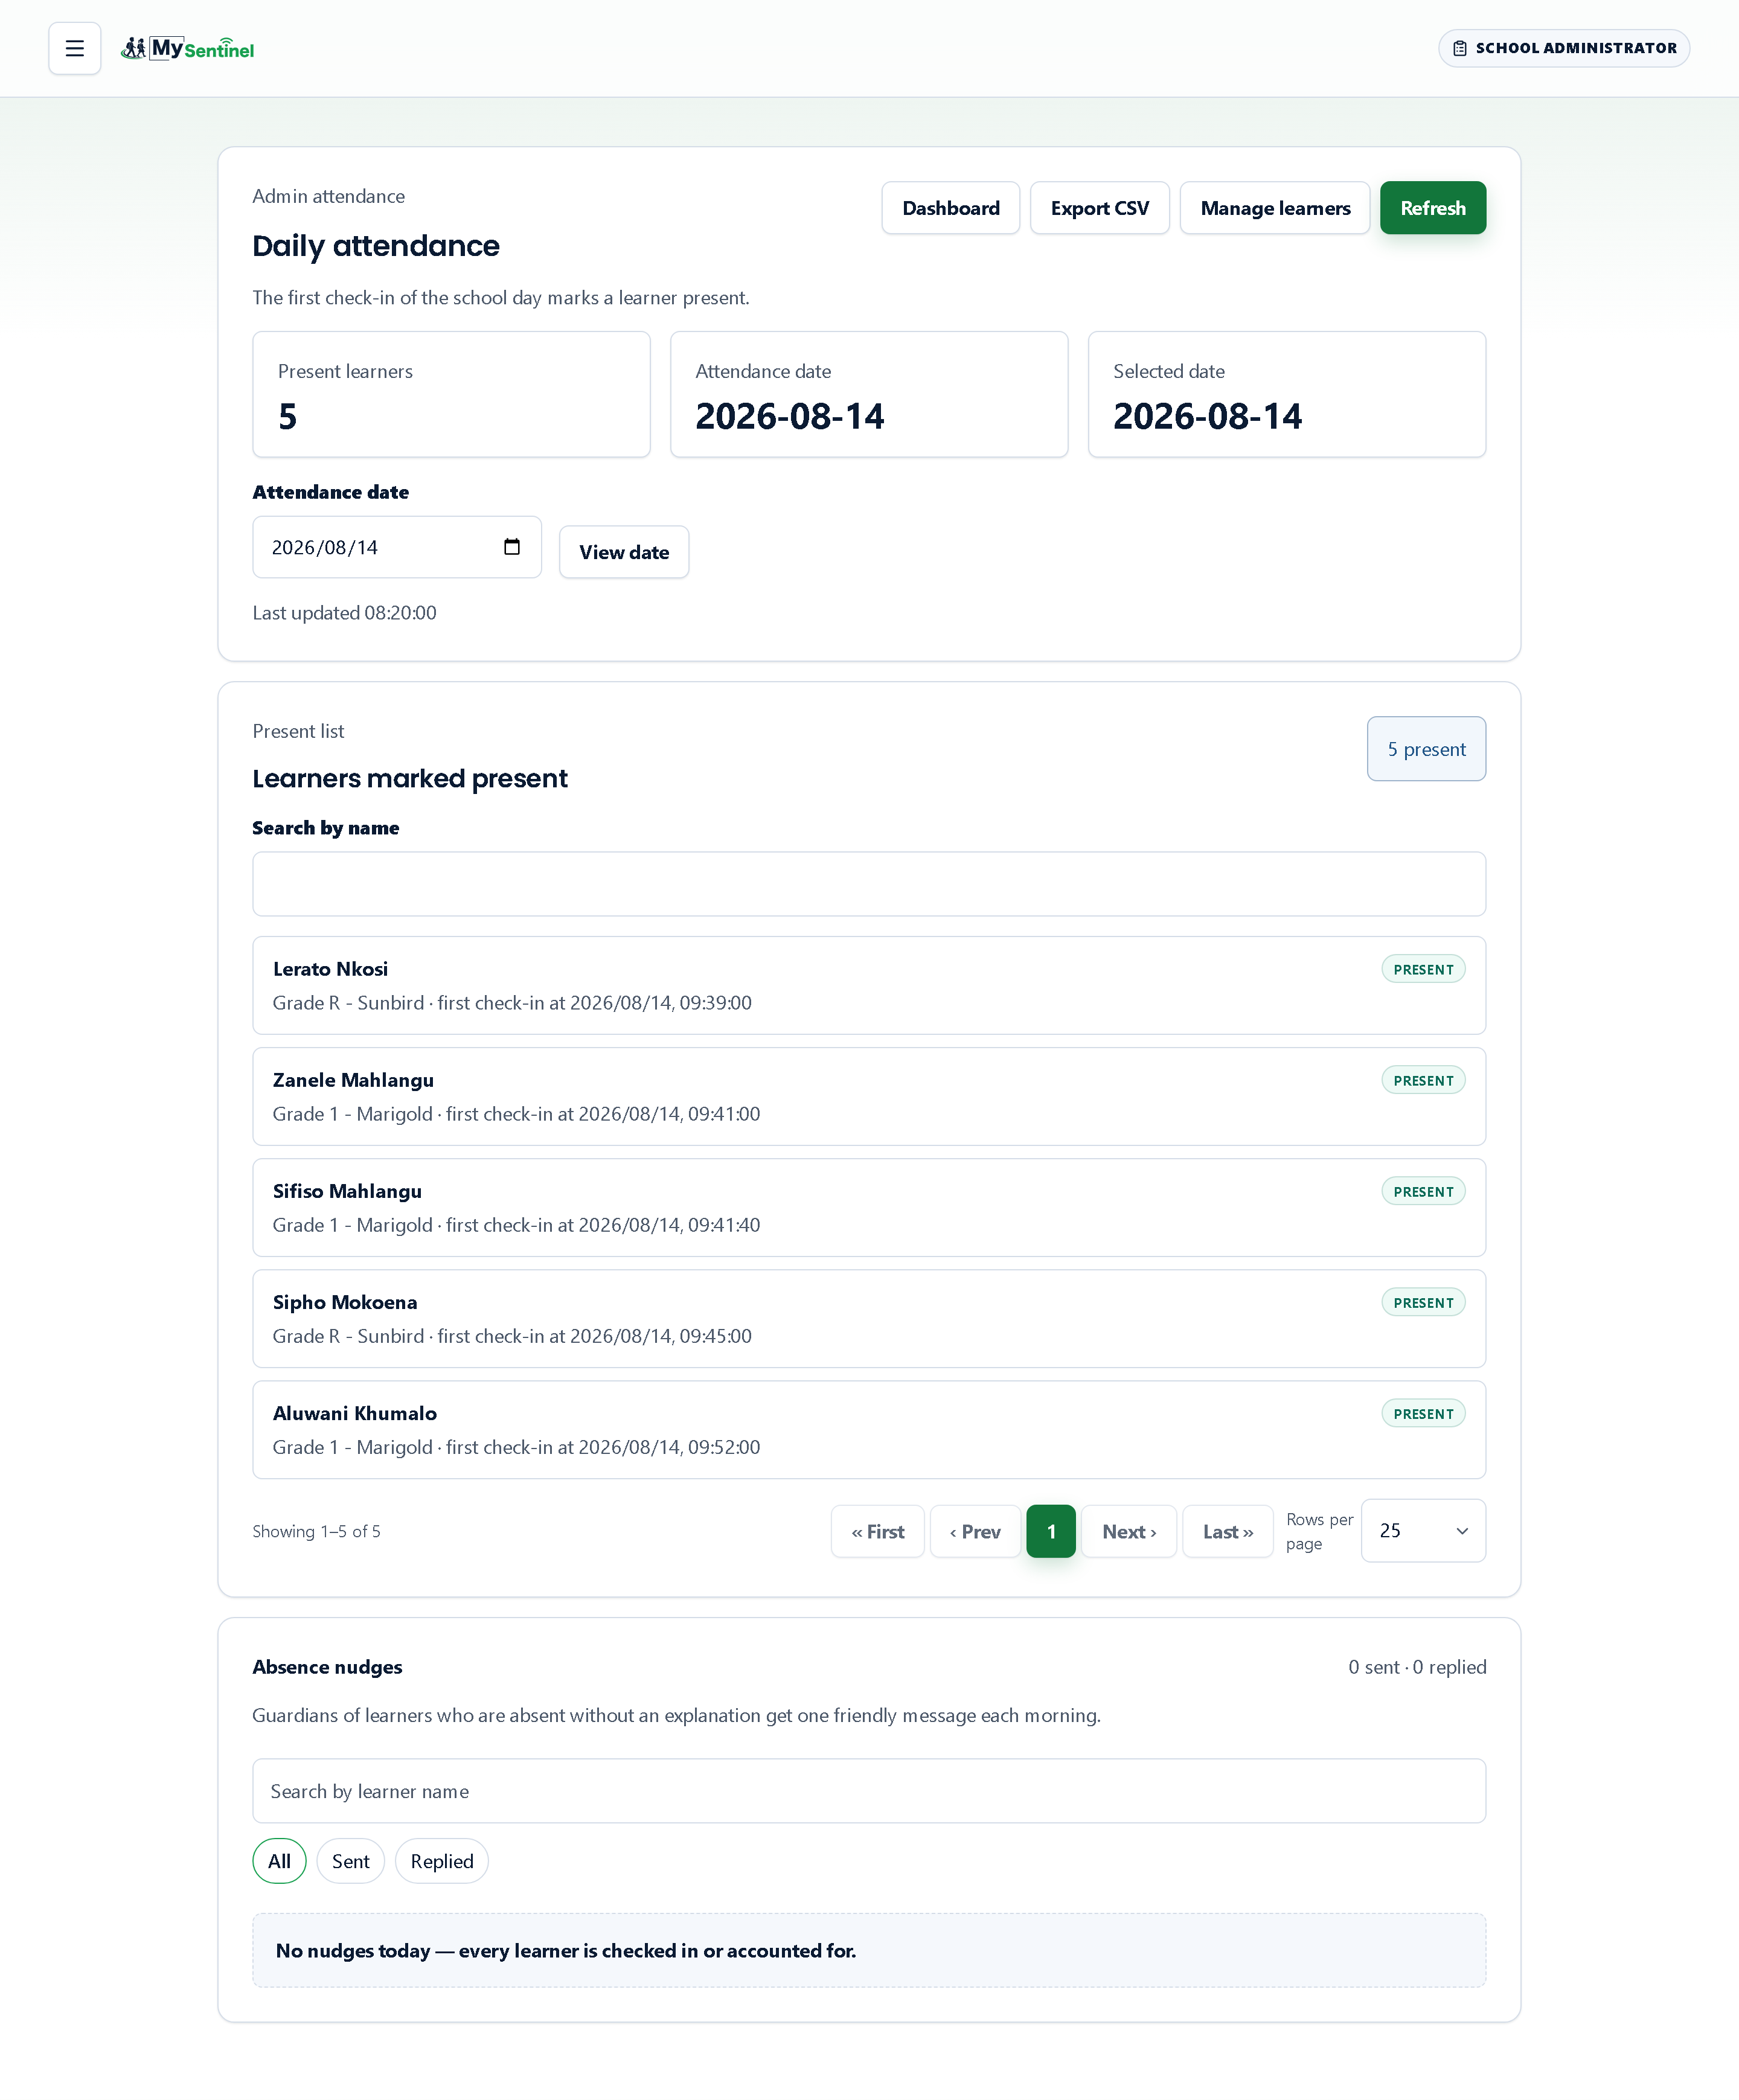Screen dimensions: 1739x2100
Task: Open Sifiso Mahlangu's attendance row
Action: [x=869, y=1208]
